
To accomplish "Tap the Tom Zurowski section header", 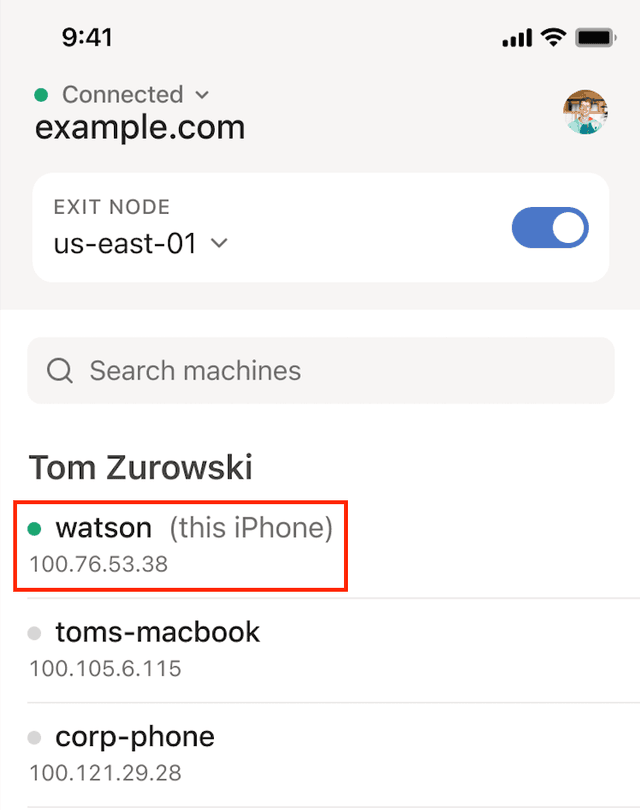I will (140, 466).
